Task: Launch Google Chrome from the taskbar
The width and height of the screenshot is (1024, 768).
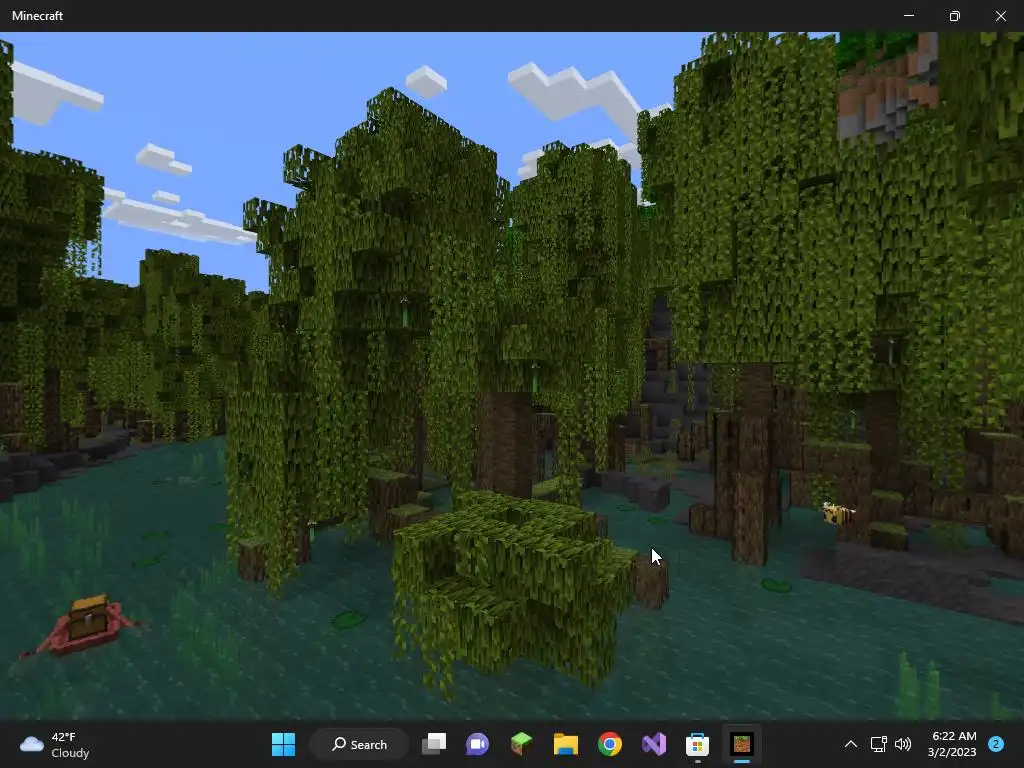Action: (x=609, y=744)
